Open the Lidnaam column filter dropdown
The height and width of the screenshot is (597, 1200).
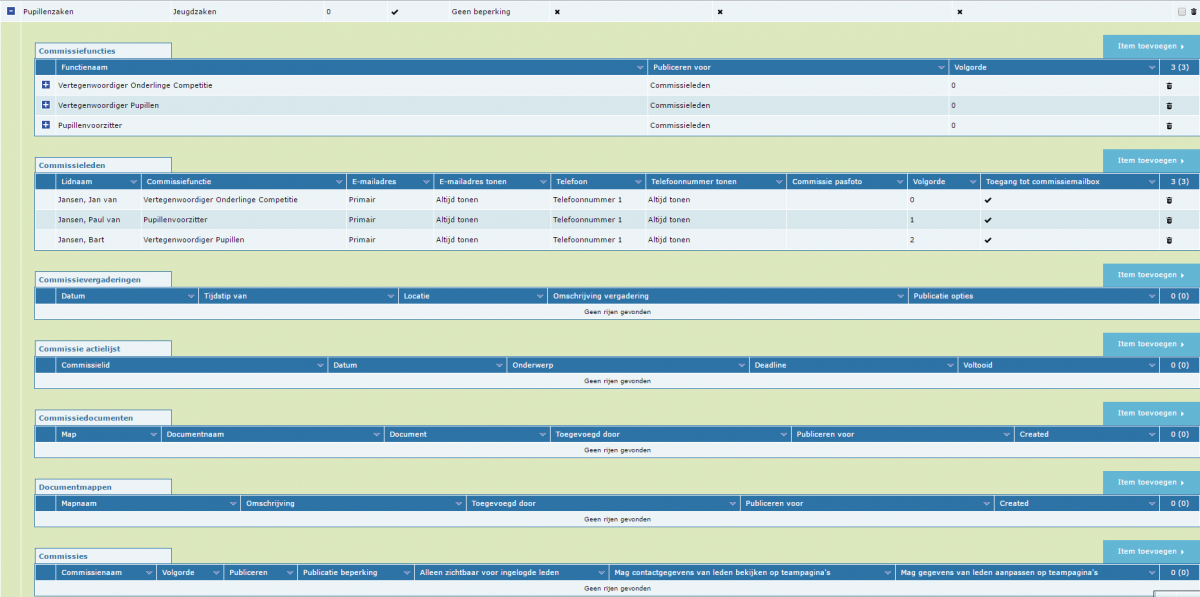pyautogui.click(x=133, y=182)
